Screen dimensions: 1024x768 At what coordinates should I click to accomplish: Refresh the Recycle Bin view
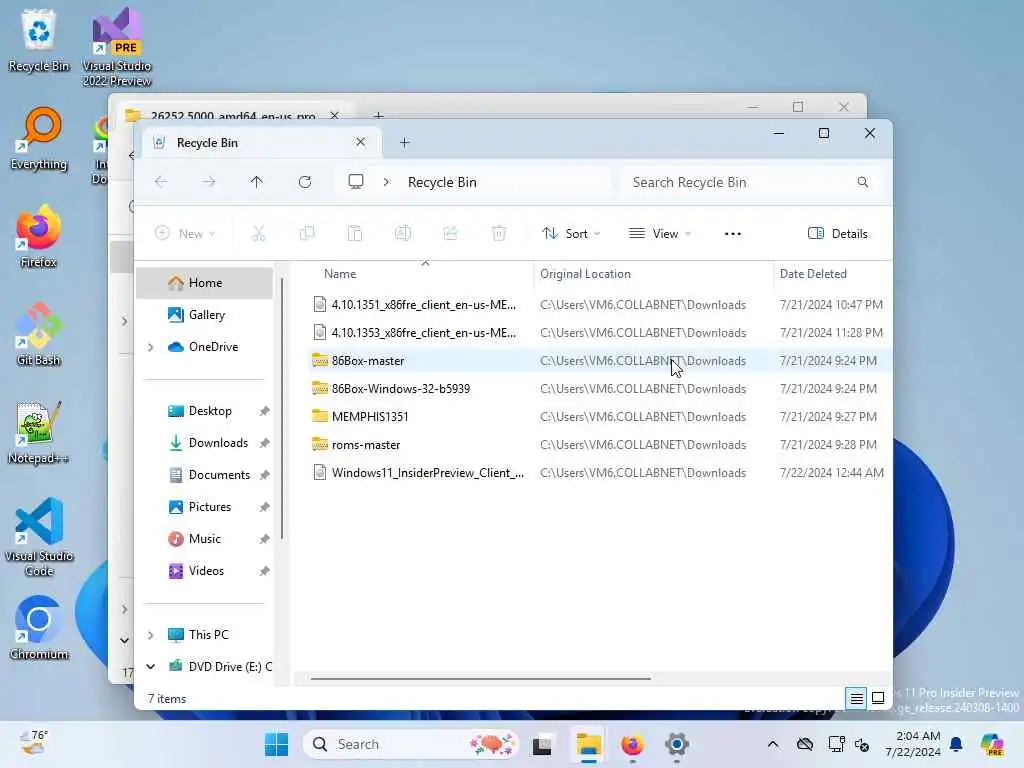tap(305, 182)
